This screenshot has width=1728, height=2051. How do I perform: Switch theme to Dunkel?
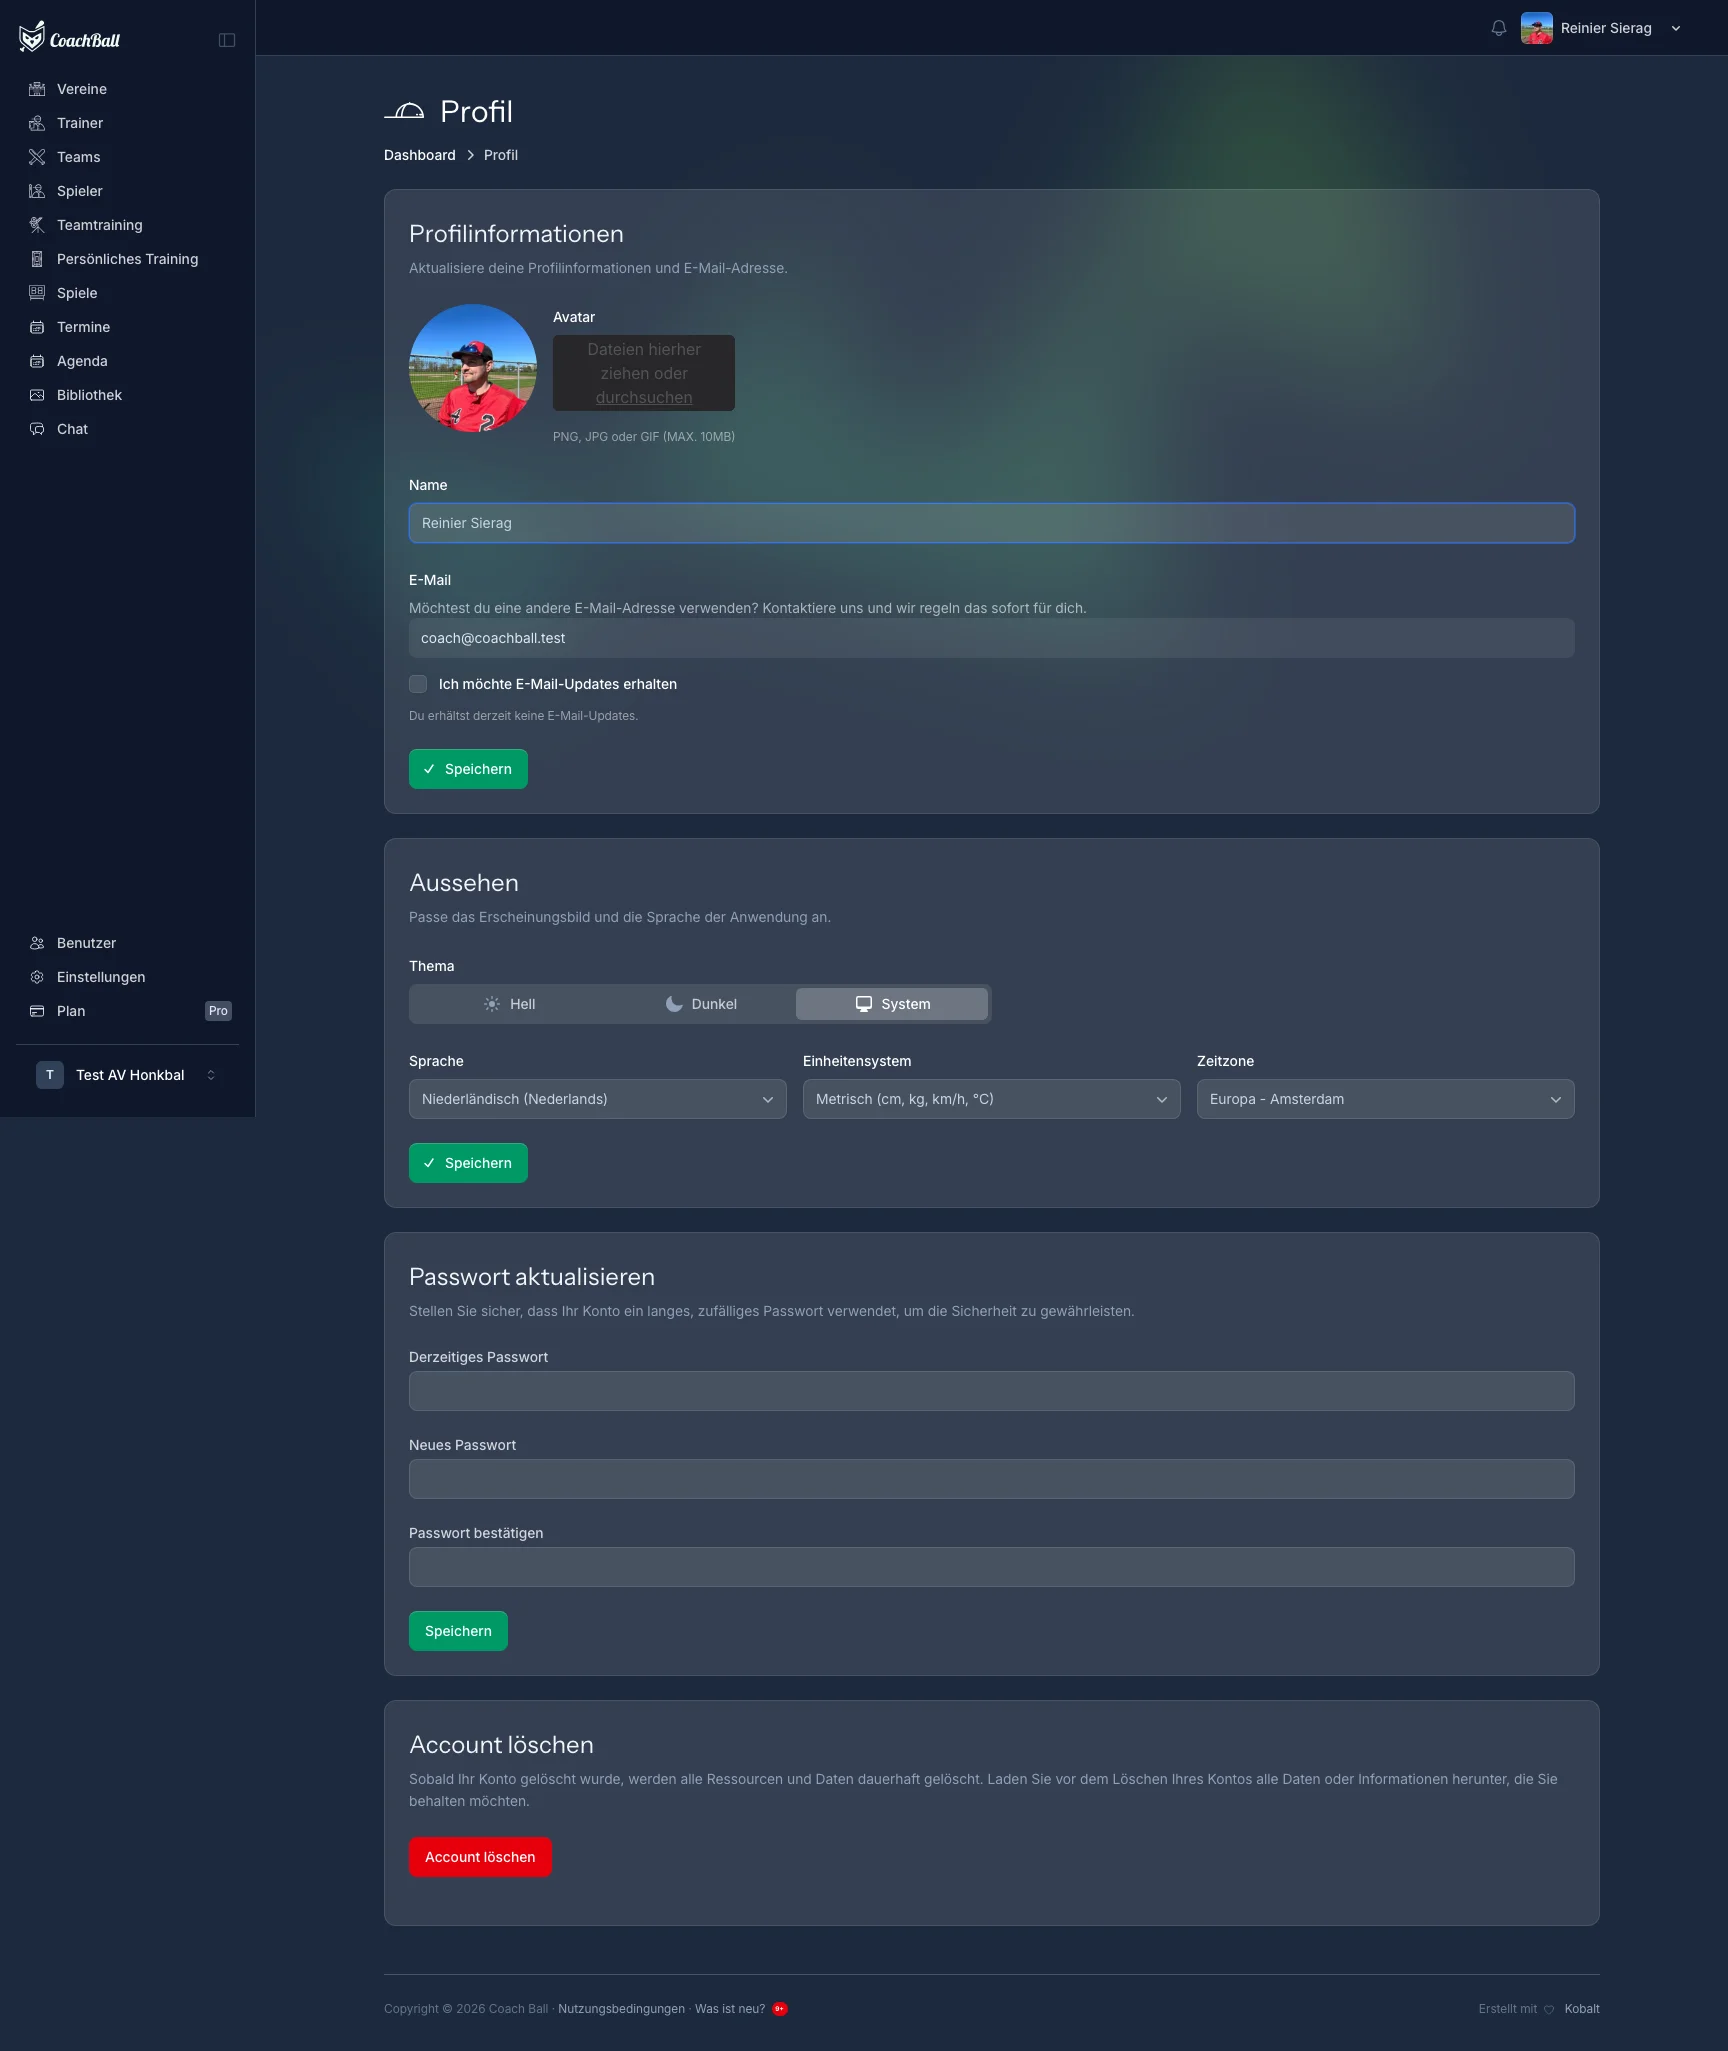(701, 1004)
